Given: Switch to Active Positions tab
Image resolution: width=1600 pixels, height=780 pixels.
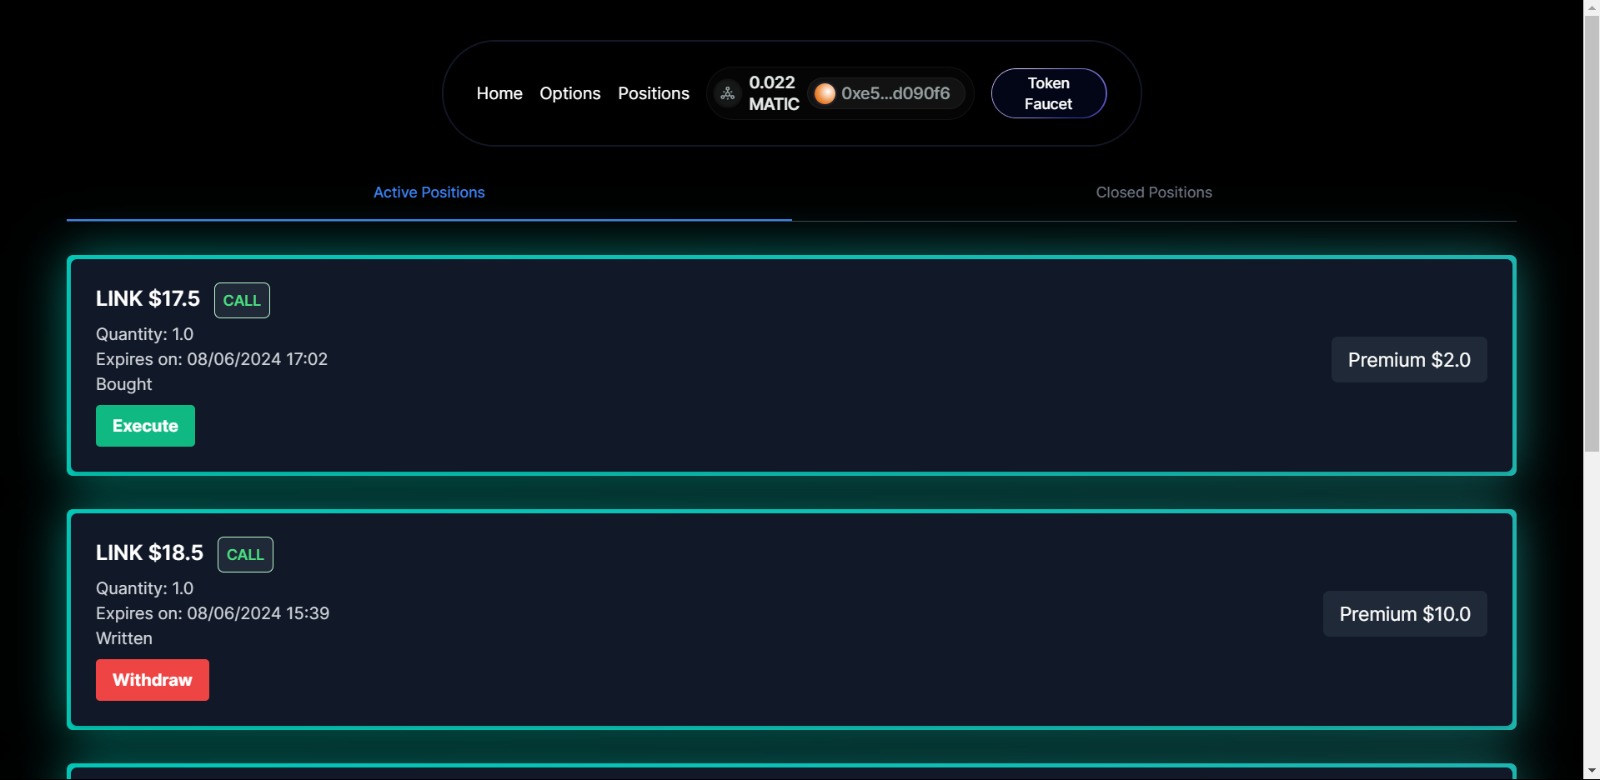Looking at the screenshot, I should 429,192.
